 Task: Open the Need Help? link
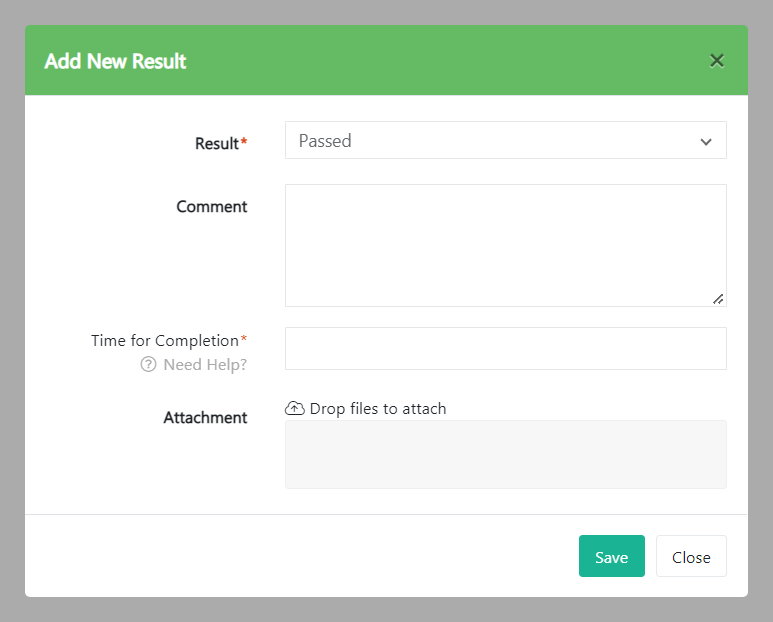[x=205, y=365]
